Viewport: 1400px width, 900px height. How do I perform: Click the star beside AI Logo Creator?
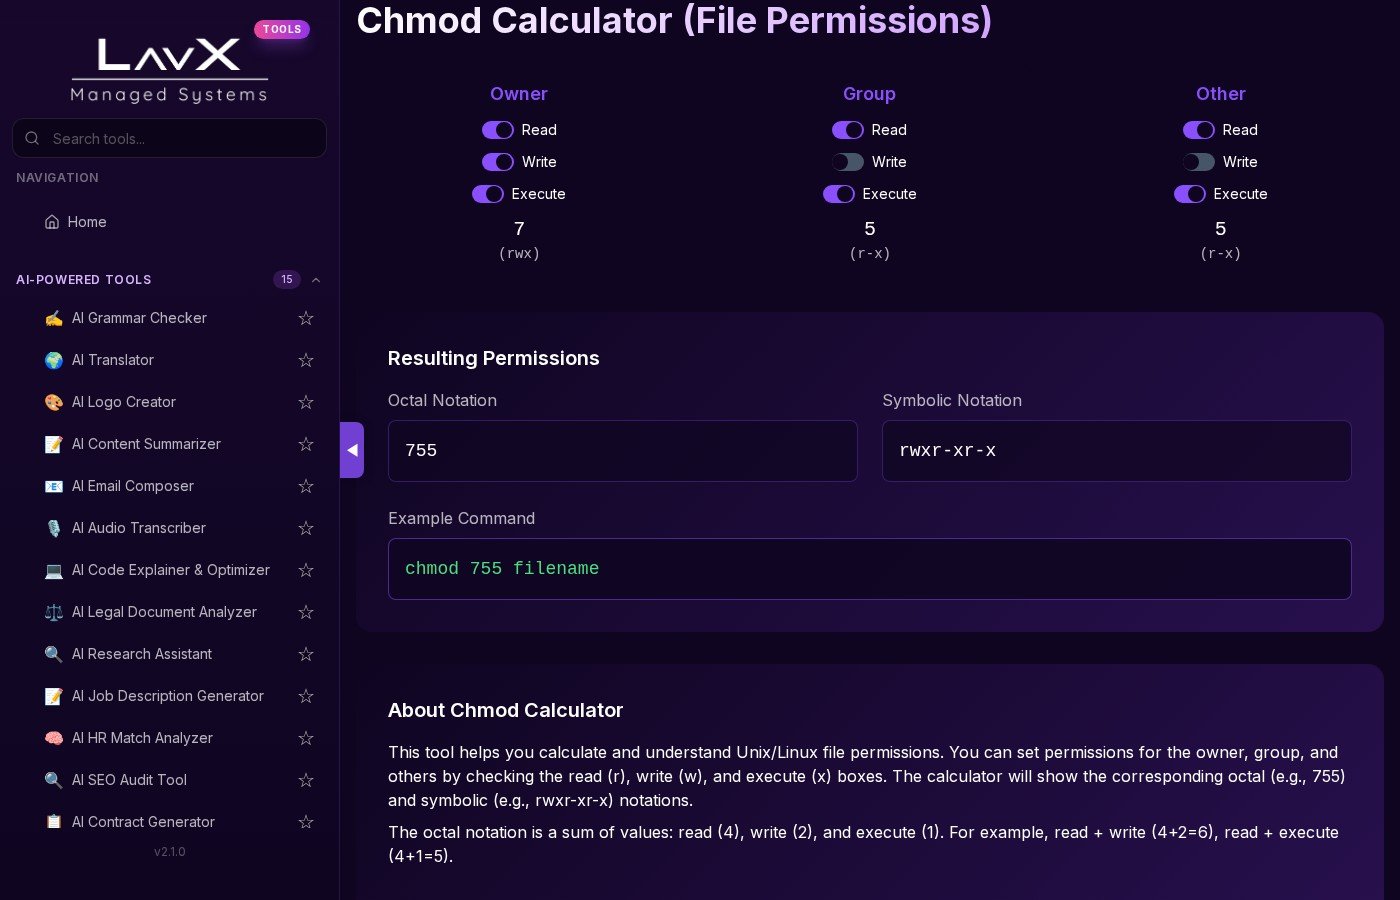306,402
